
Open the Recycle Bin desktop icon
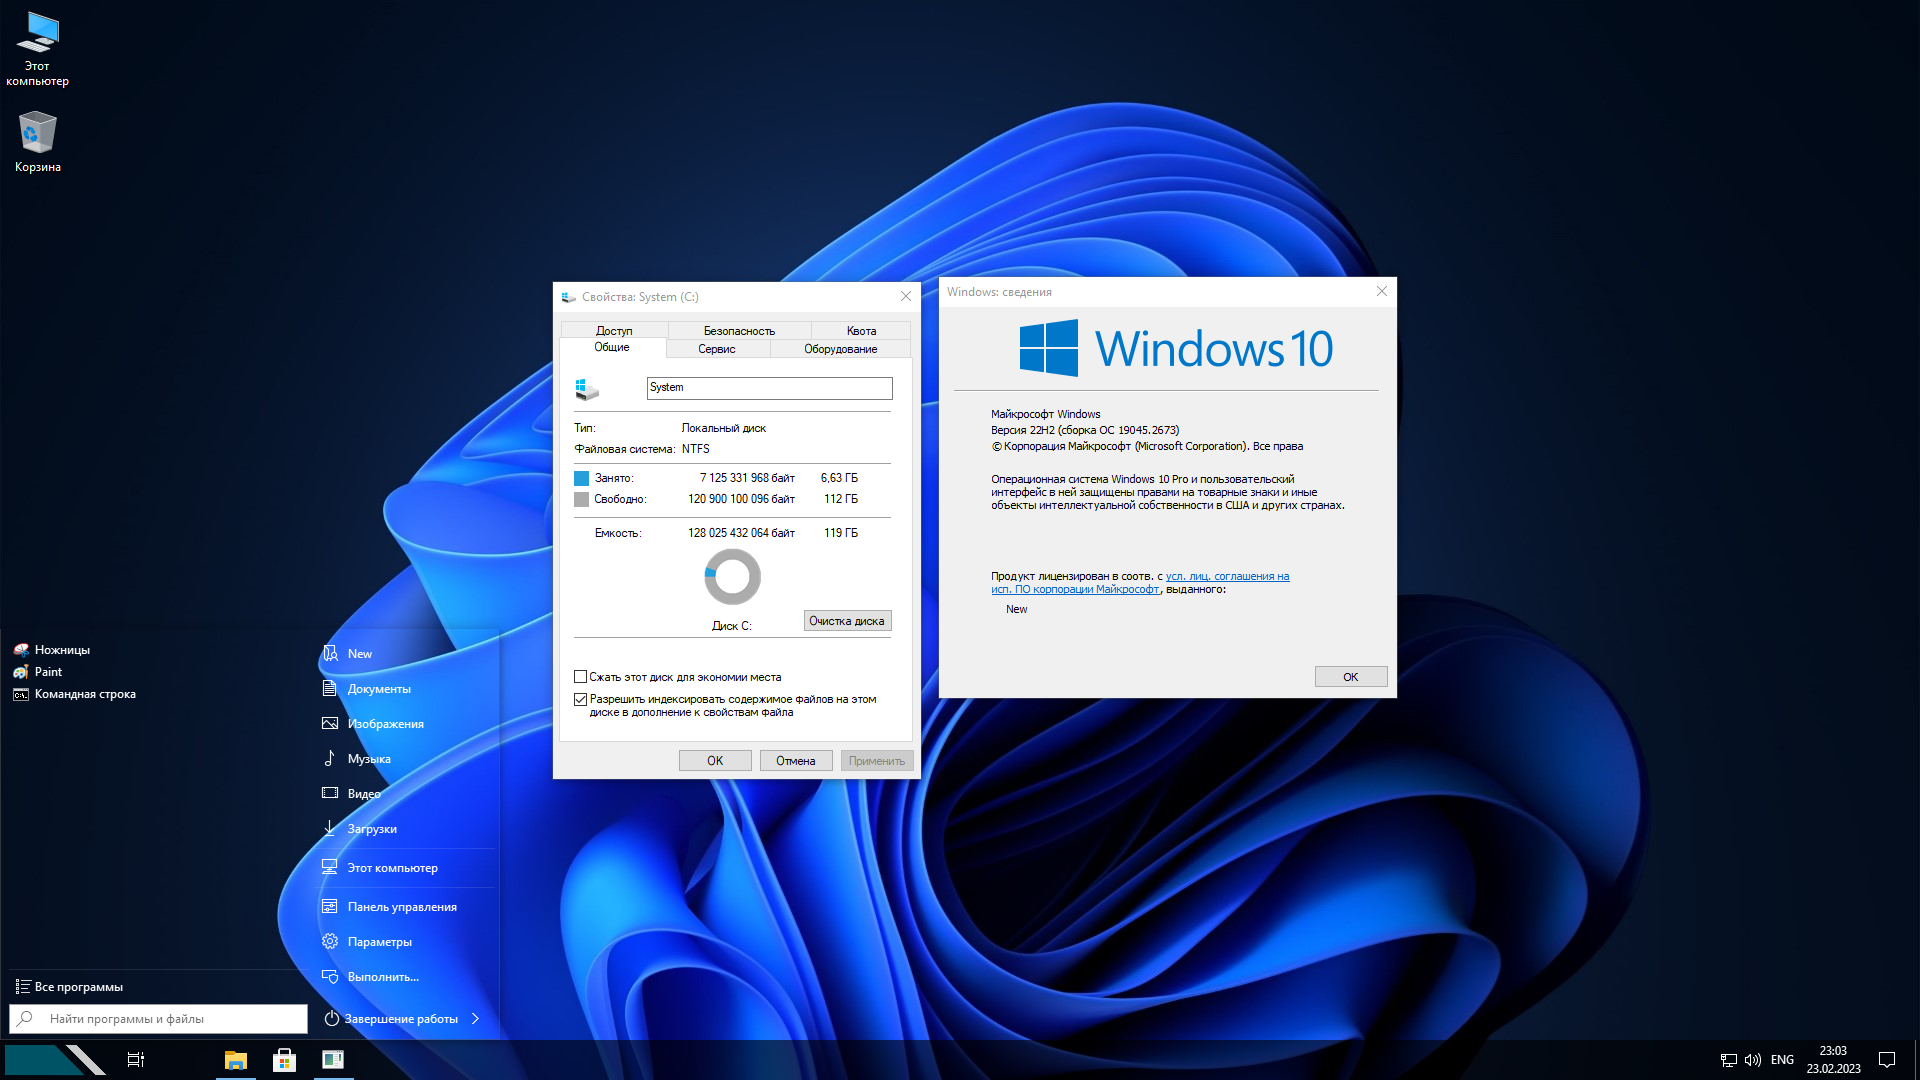pos(37,140)
